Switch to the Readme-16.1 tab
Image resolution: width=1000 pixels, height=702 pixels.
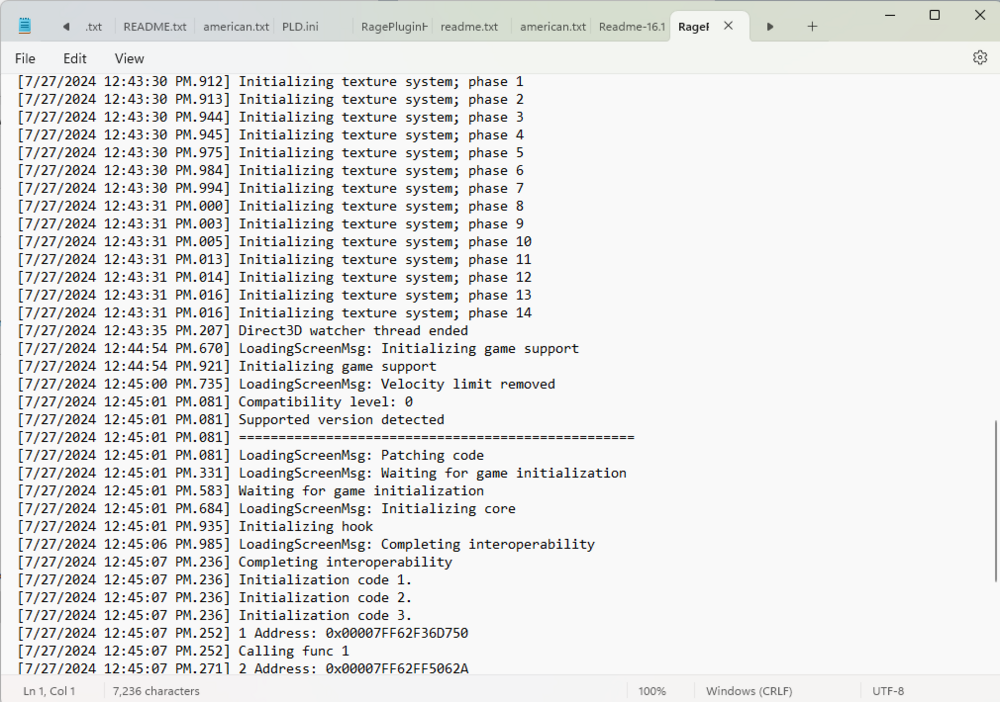tap(631, 26)
